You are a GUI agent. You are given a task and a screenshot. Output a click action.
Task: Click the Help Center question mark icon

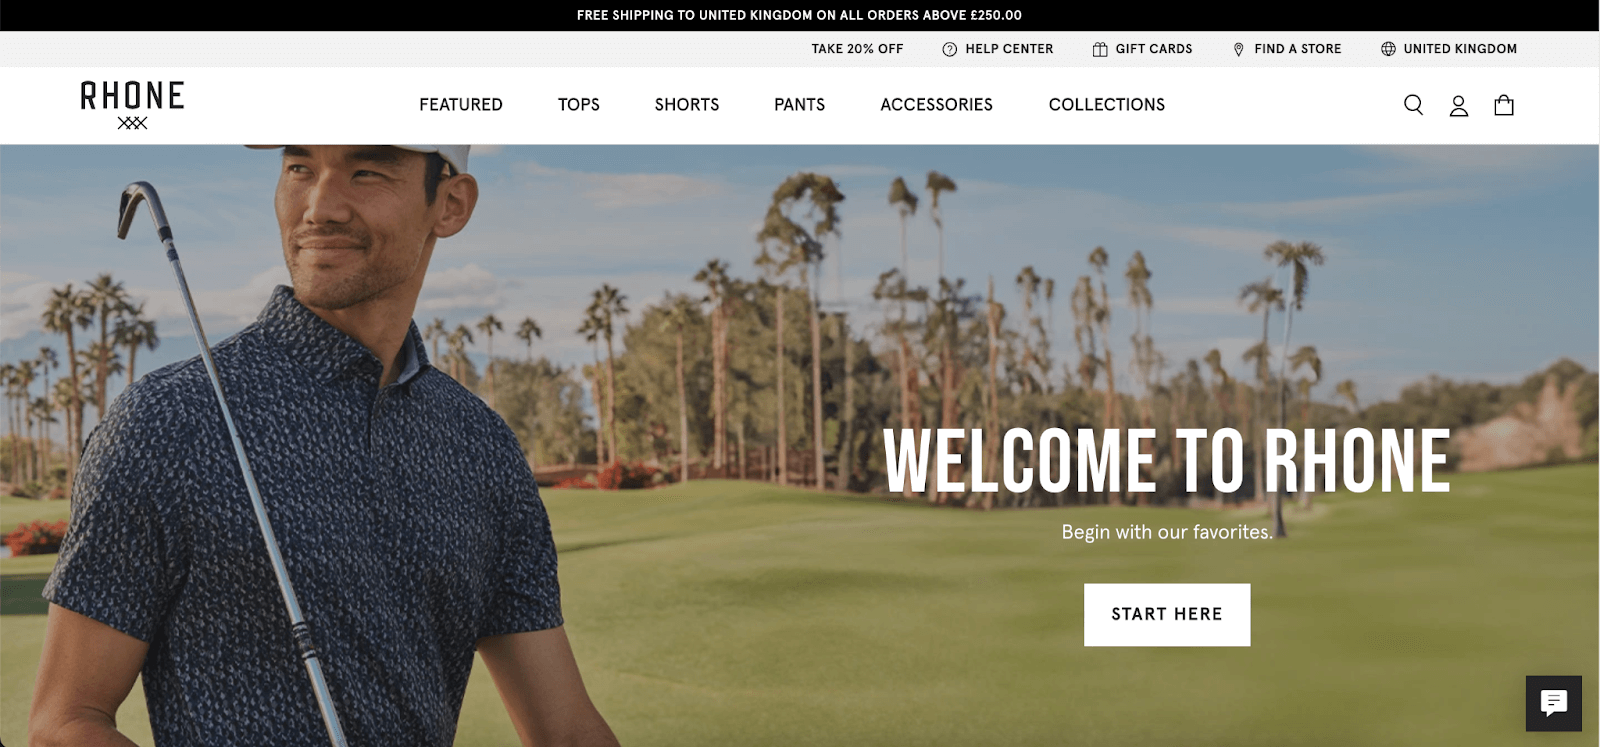(950, 49)
